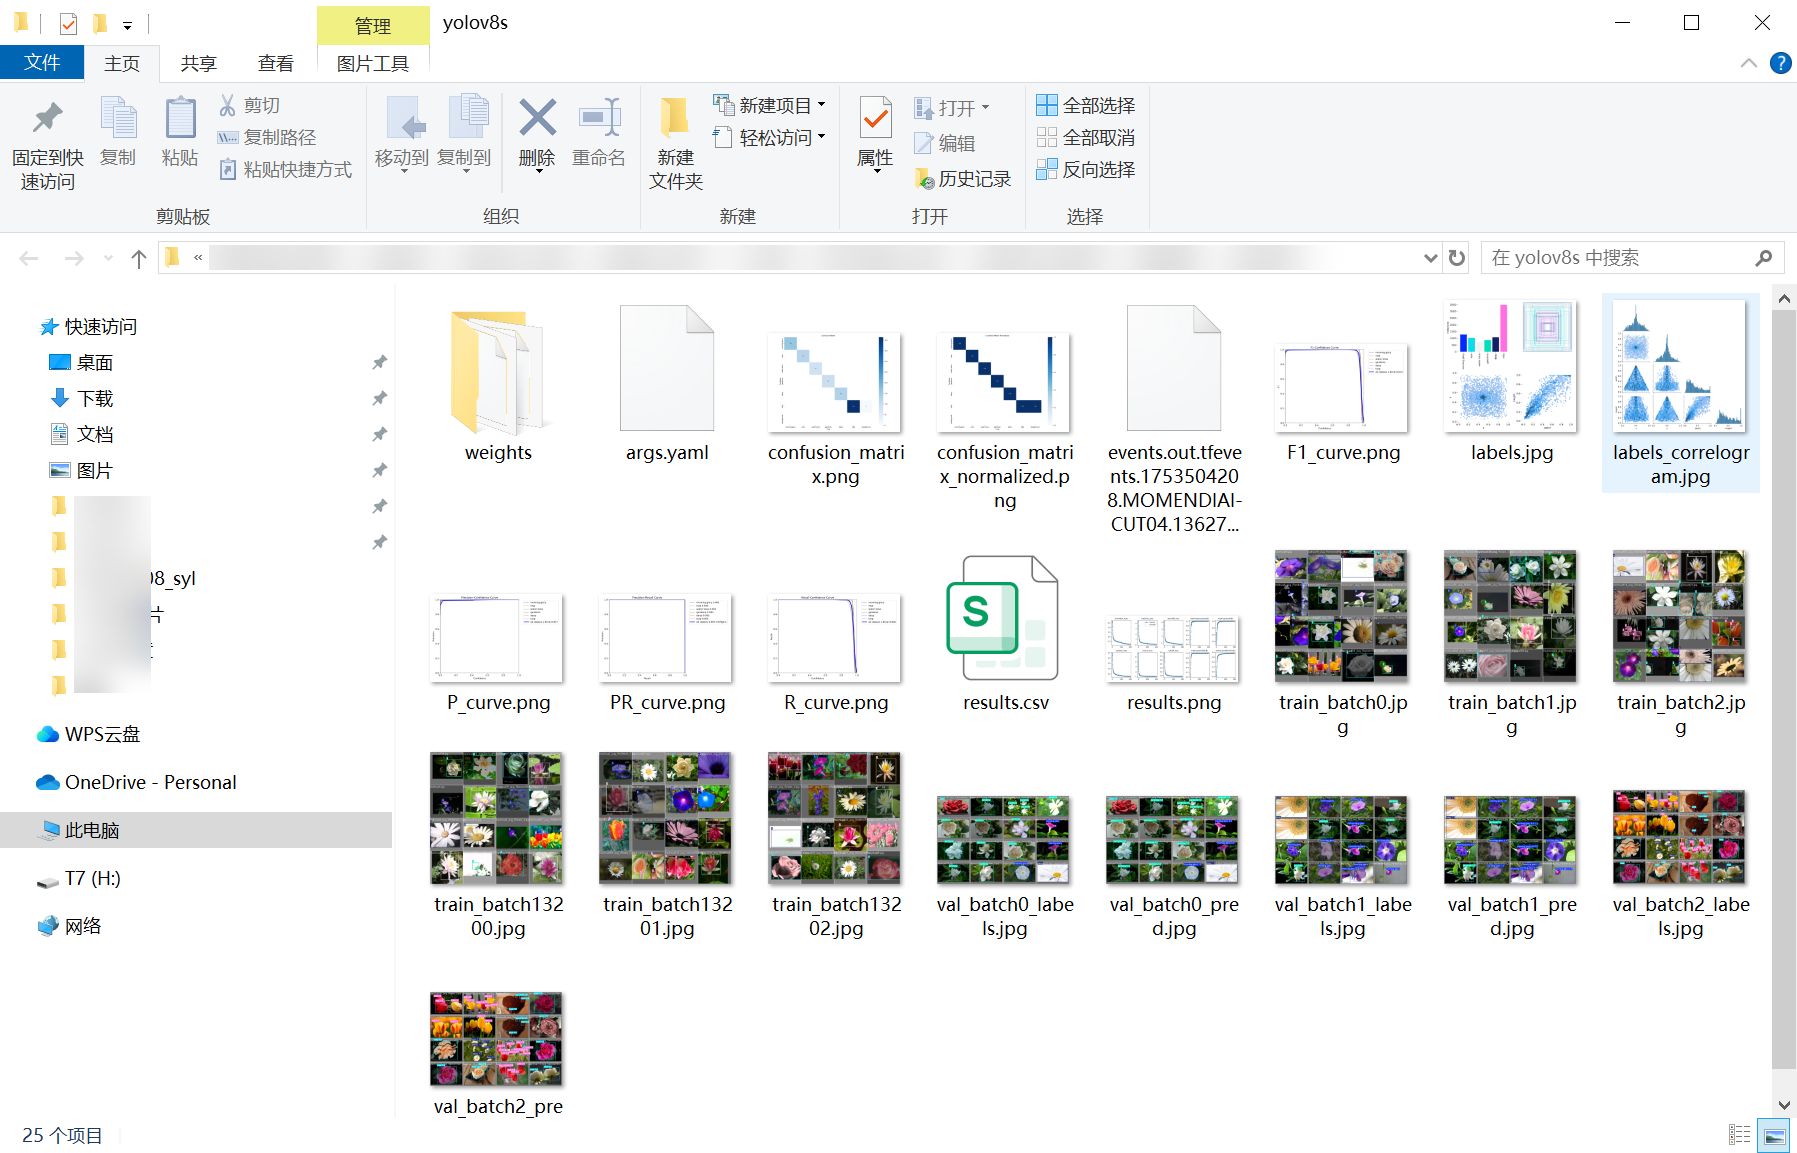Click the forward navigation arrow
The width and height of the screenshot is (1797, 1153).
coord(74,259)
